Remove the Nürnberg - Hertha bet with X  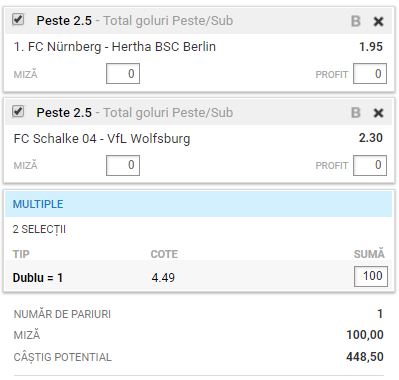click(x=378, y=22)
